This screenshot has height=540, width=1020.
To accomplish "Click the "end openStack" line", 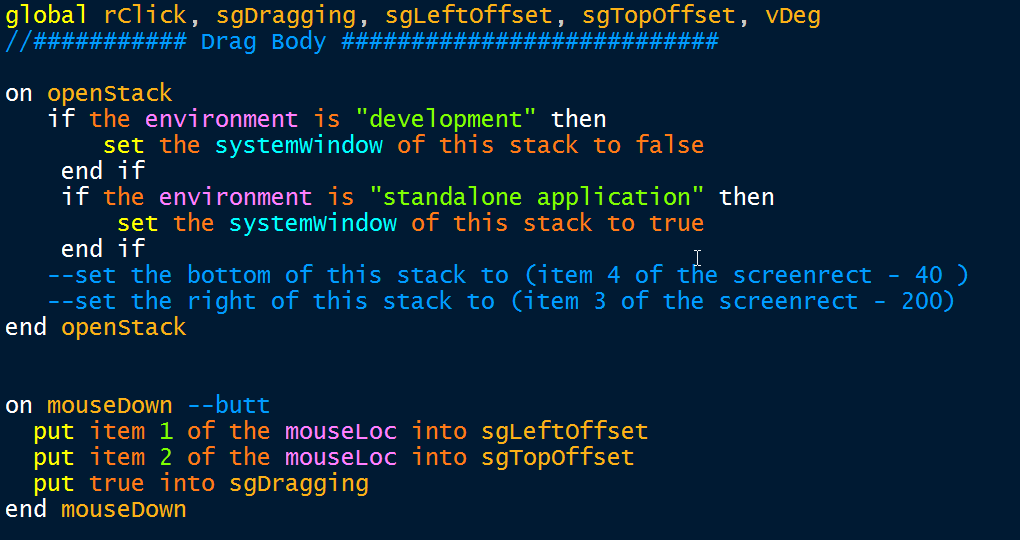I will [96, 328].
